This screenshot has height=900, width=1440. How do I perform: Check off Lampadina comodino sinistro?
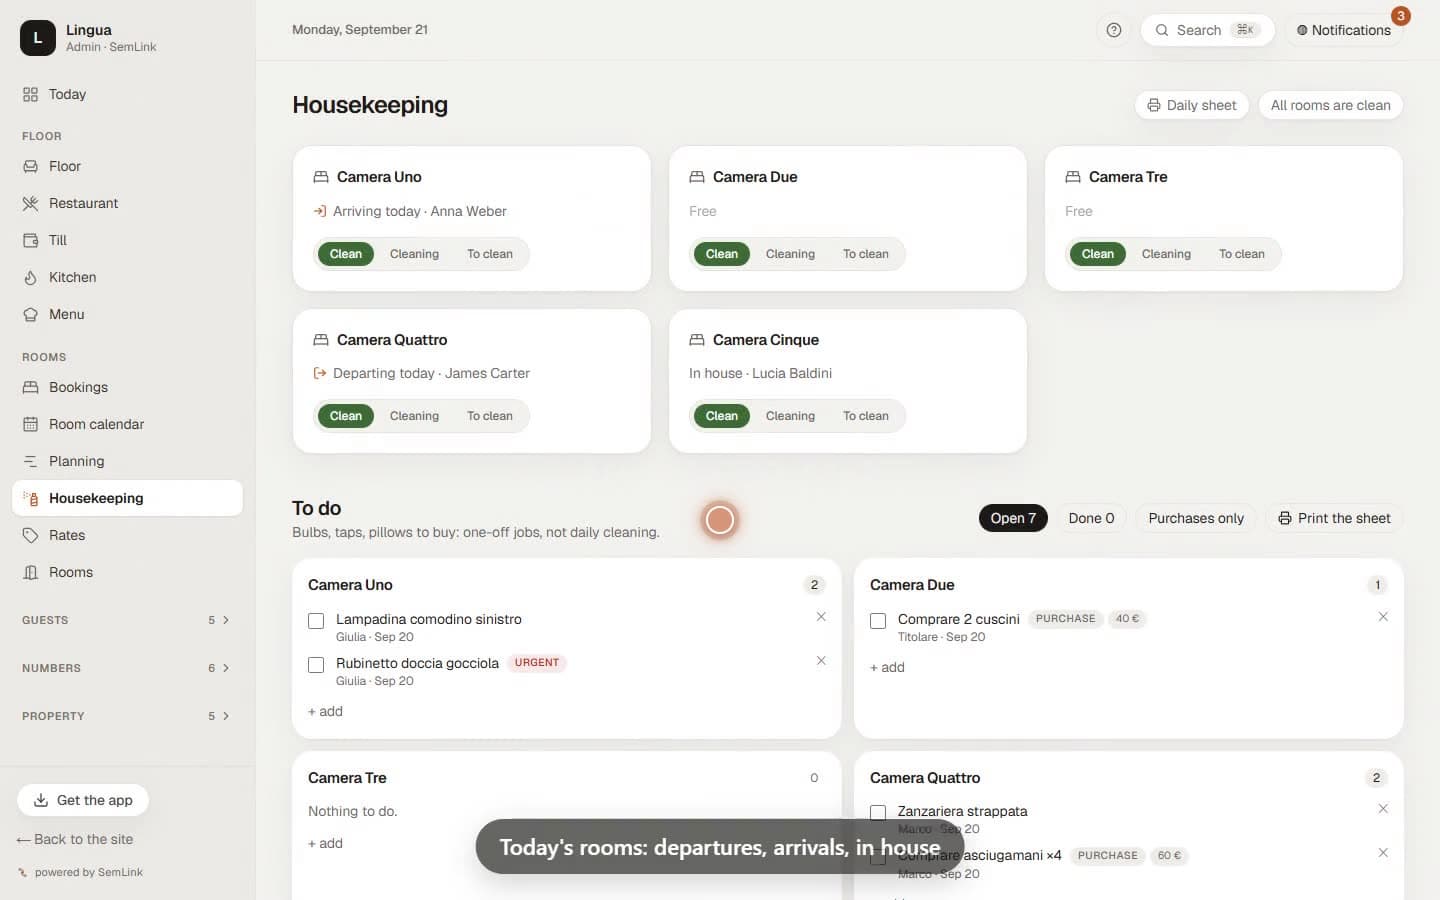click(316, 621)
